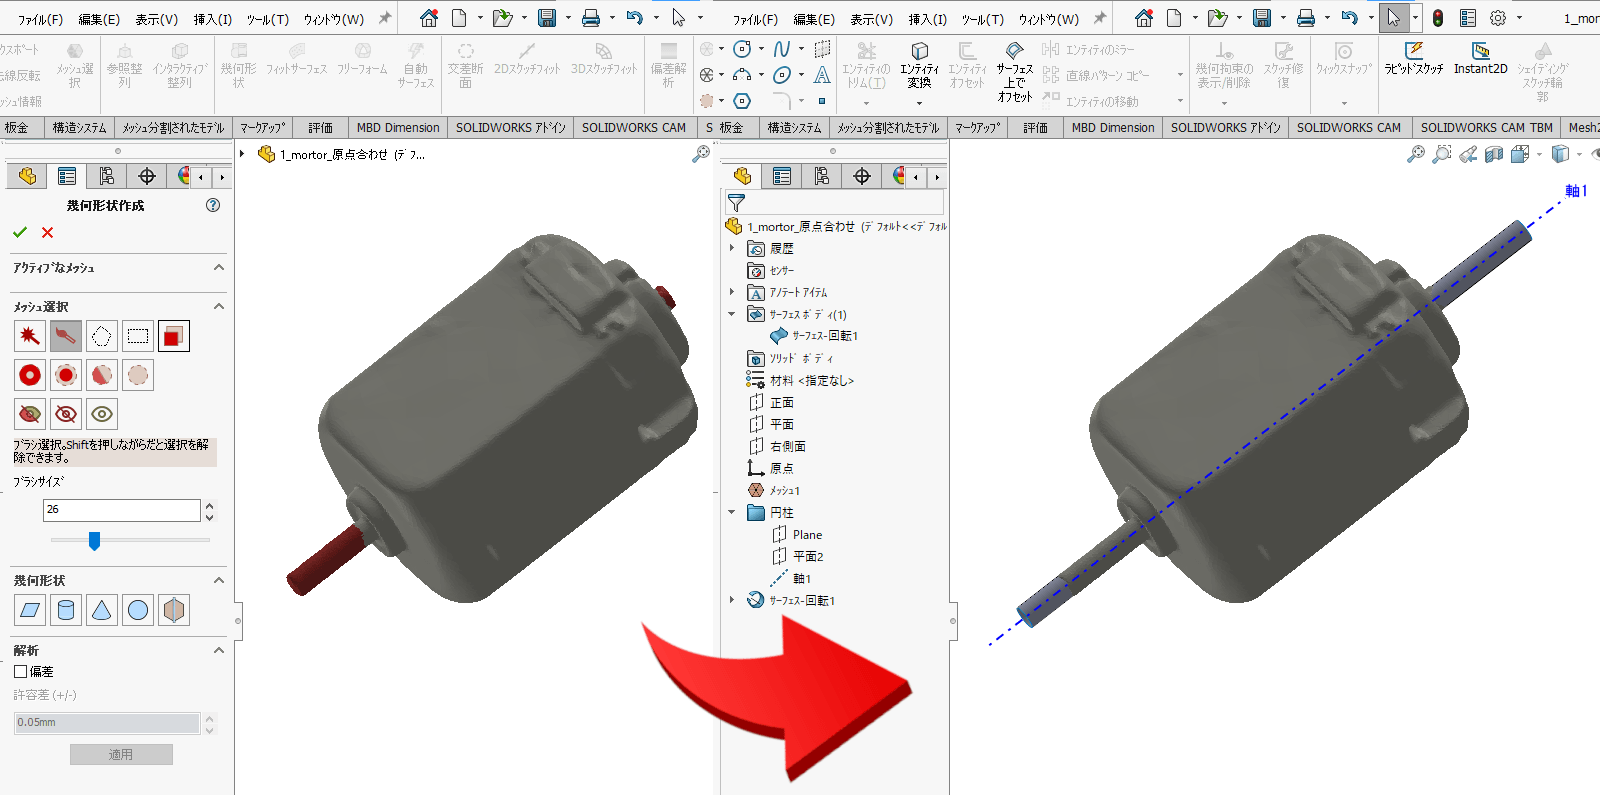Expand the 履歴 history node

pyautogui.click(x=732, y=248)
